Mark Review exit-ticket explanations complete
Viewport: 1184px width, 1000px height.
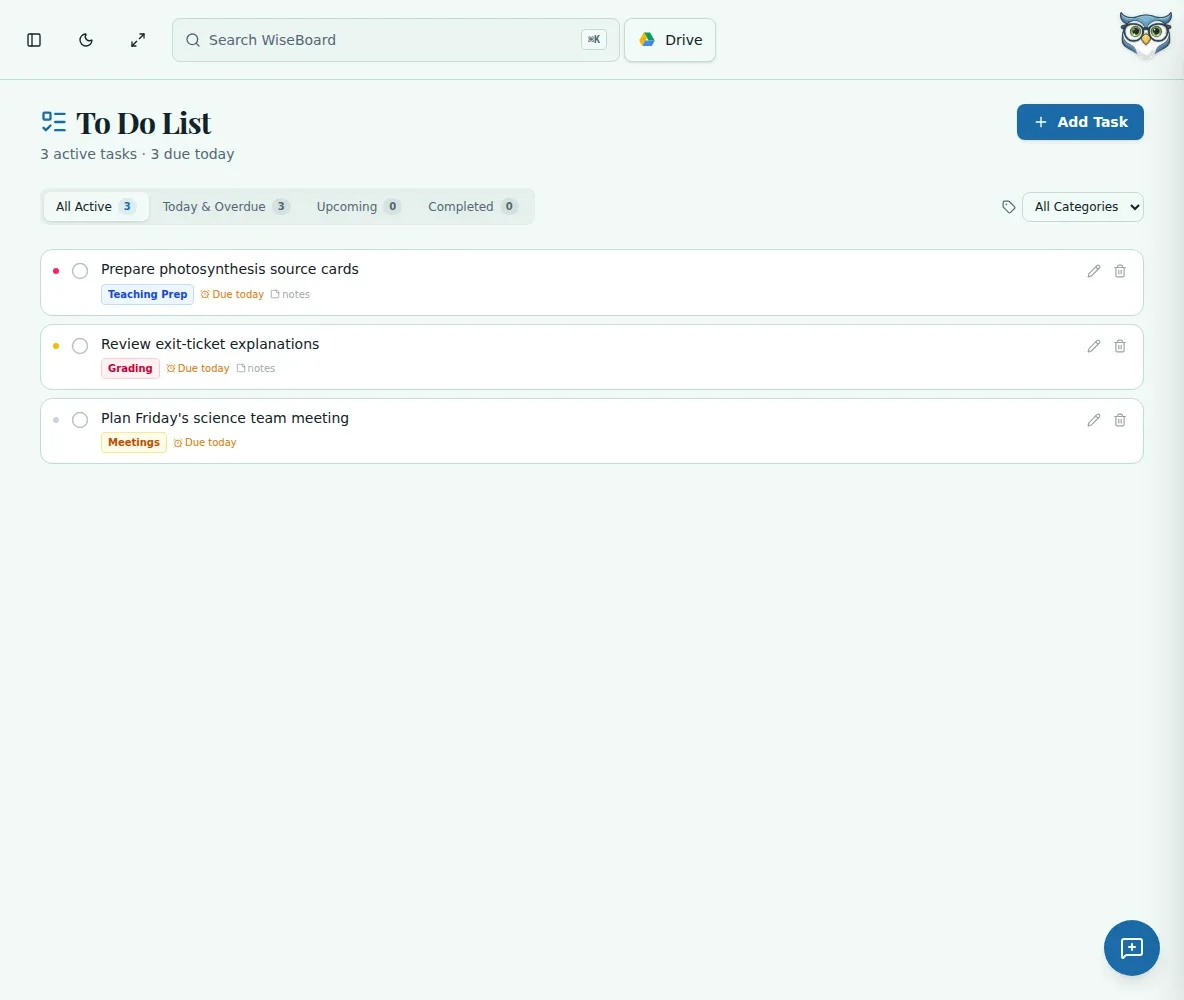tap(80, 346)
